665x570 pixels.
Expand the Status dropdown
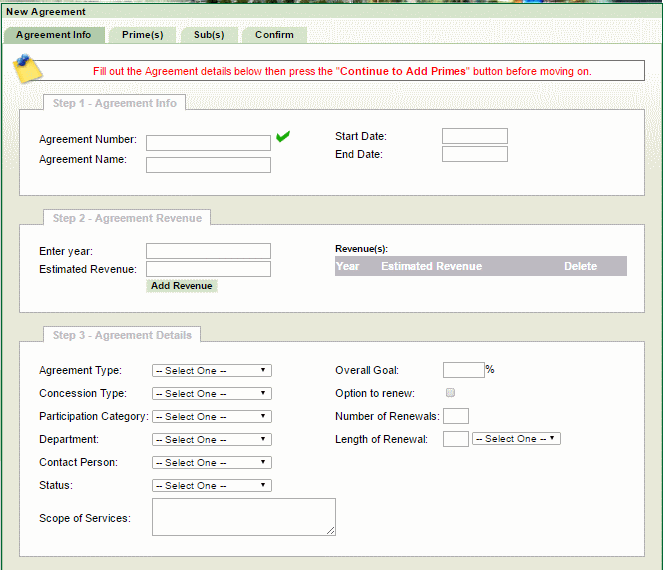click(x=211, y=486)
